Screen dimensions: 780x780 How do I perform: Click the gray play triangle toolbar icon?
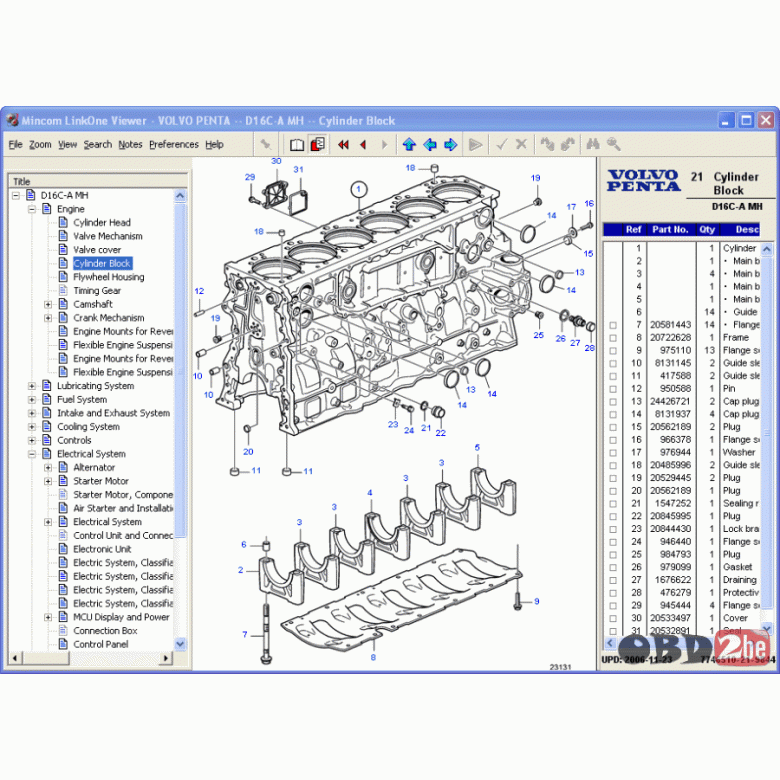(476, 145)
